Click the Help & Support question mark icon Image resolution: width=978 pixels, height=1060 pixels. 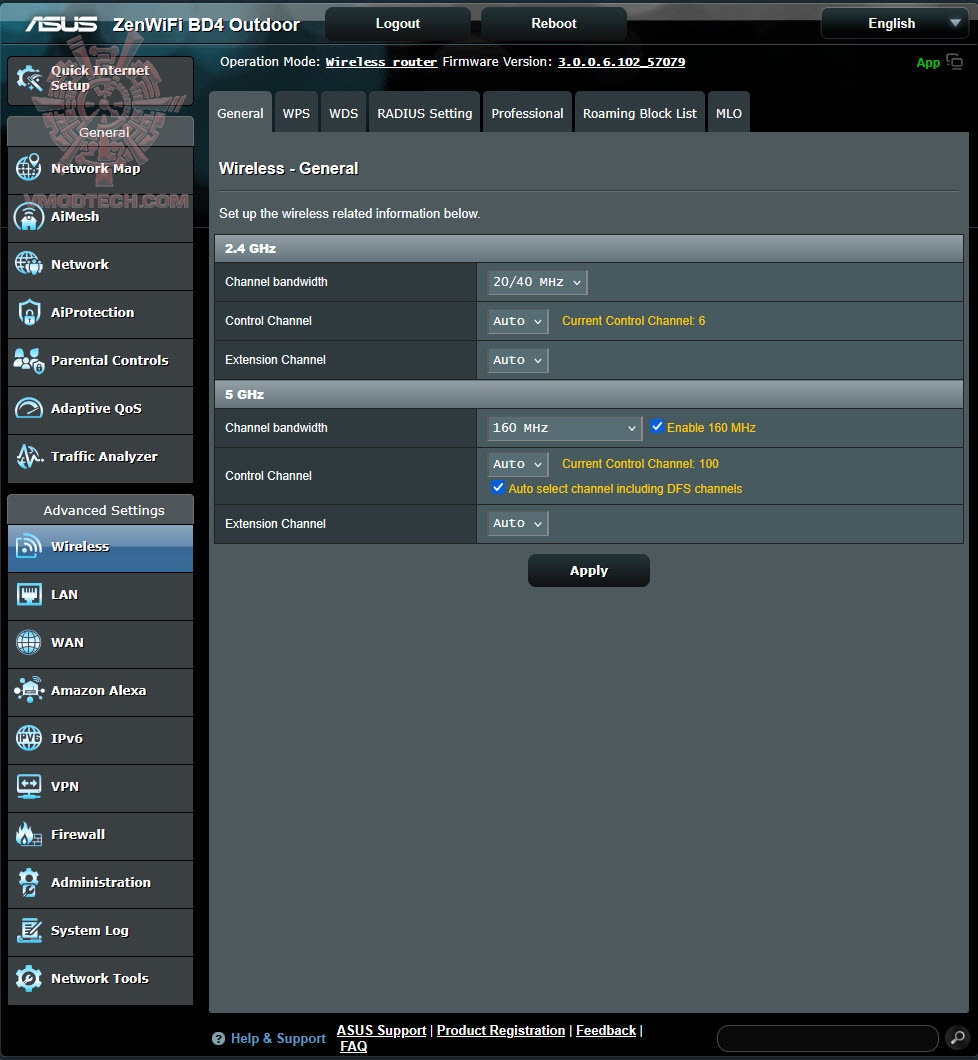[x=218, y=1038]
